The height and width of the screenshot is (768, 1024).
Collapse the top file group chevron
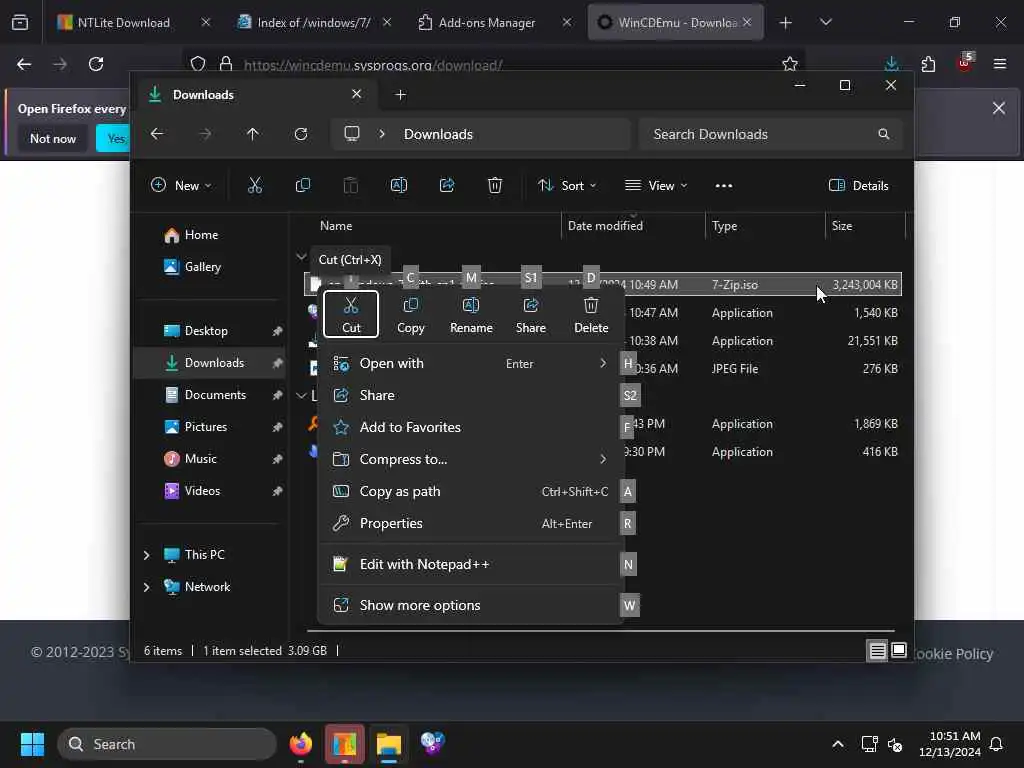click(x=301, y=257)
